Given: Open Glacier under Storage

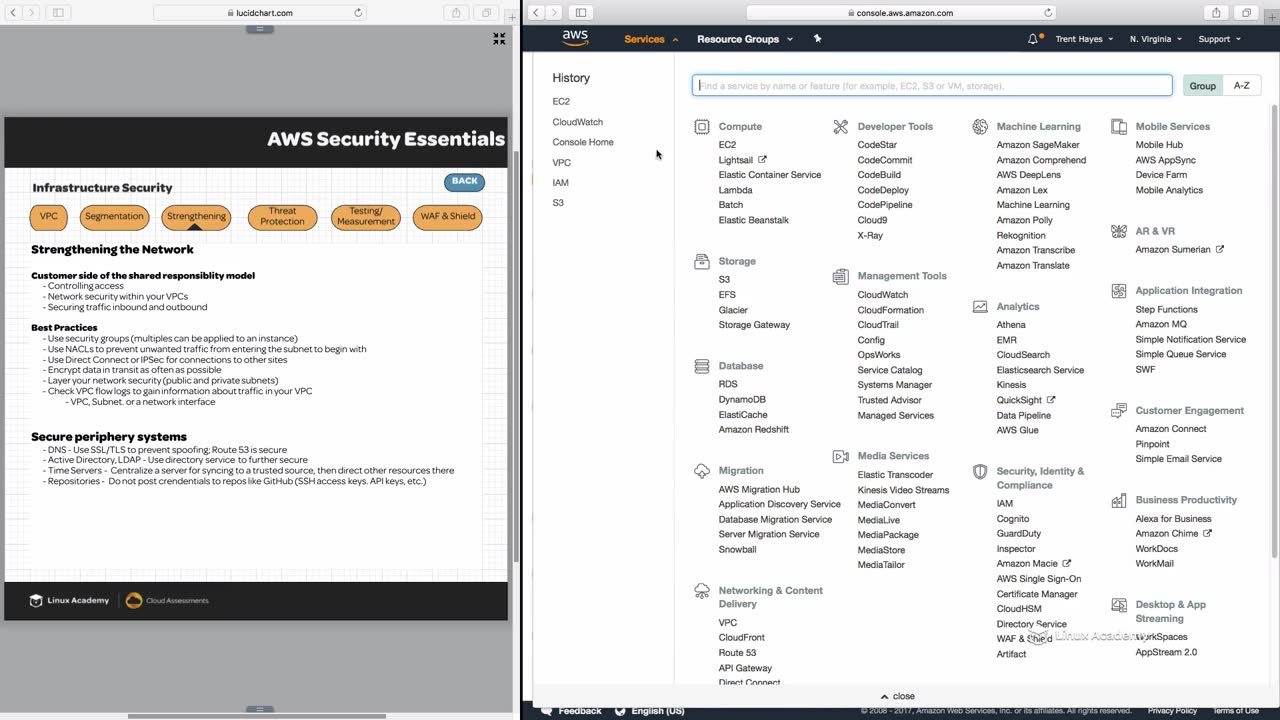Looking at the screenshot, I should (x=733, y=310).
